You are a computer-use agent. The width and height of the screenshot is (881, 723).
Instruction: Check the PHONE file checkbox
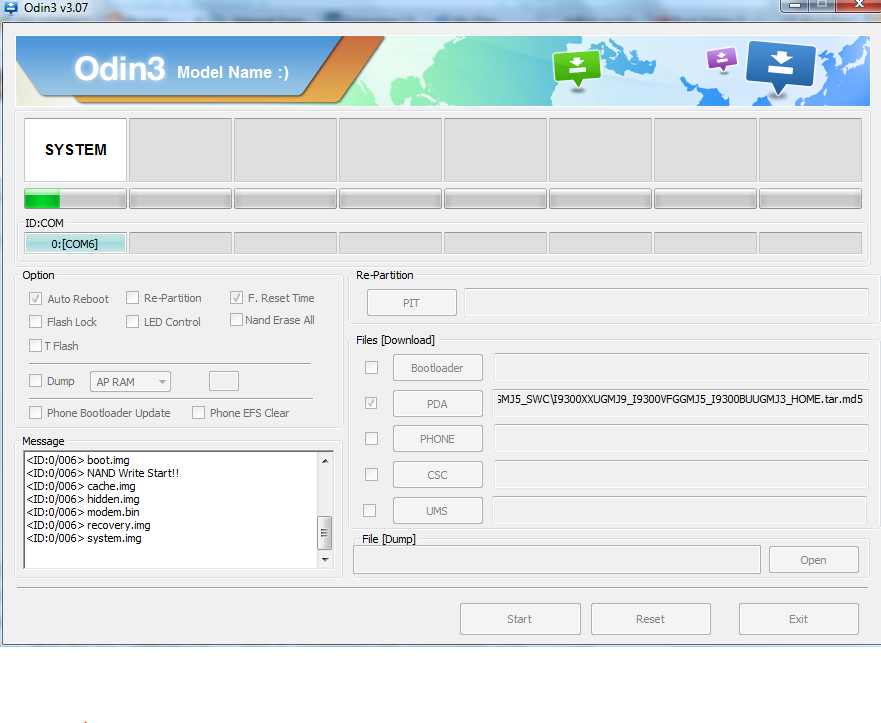[371, 439]
